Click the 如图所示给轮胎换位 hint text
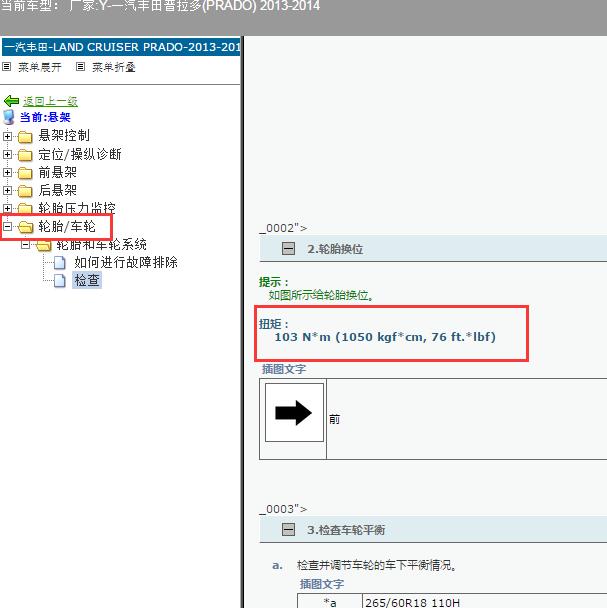Image resolution: width=607 pixels, height=608 pixels. pos(321,295)
